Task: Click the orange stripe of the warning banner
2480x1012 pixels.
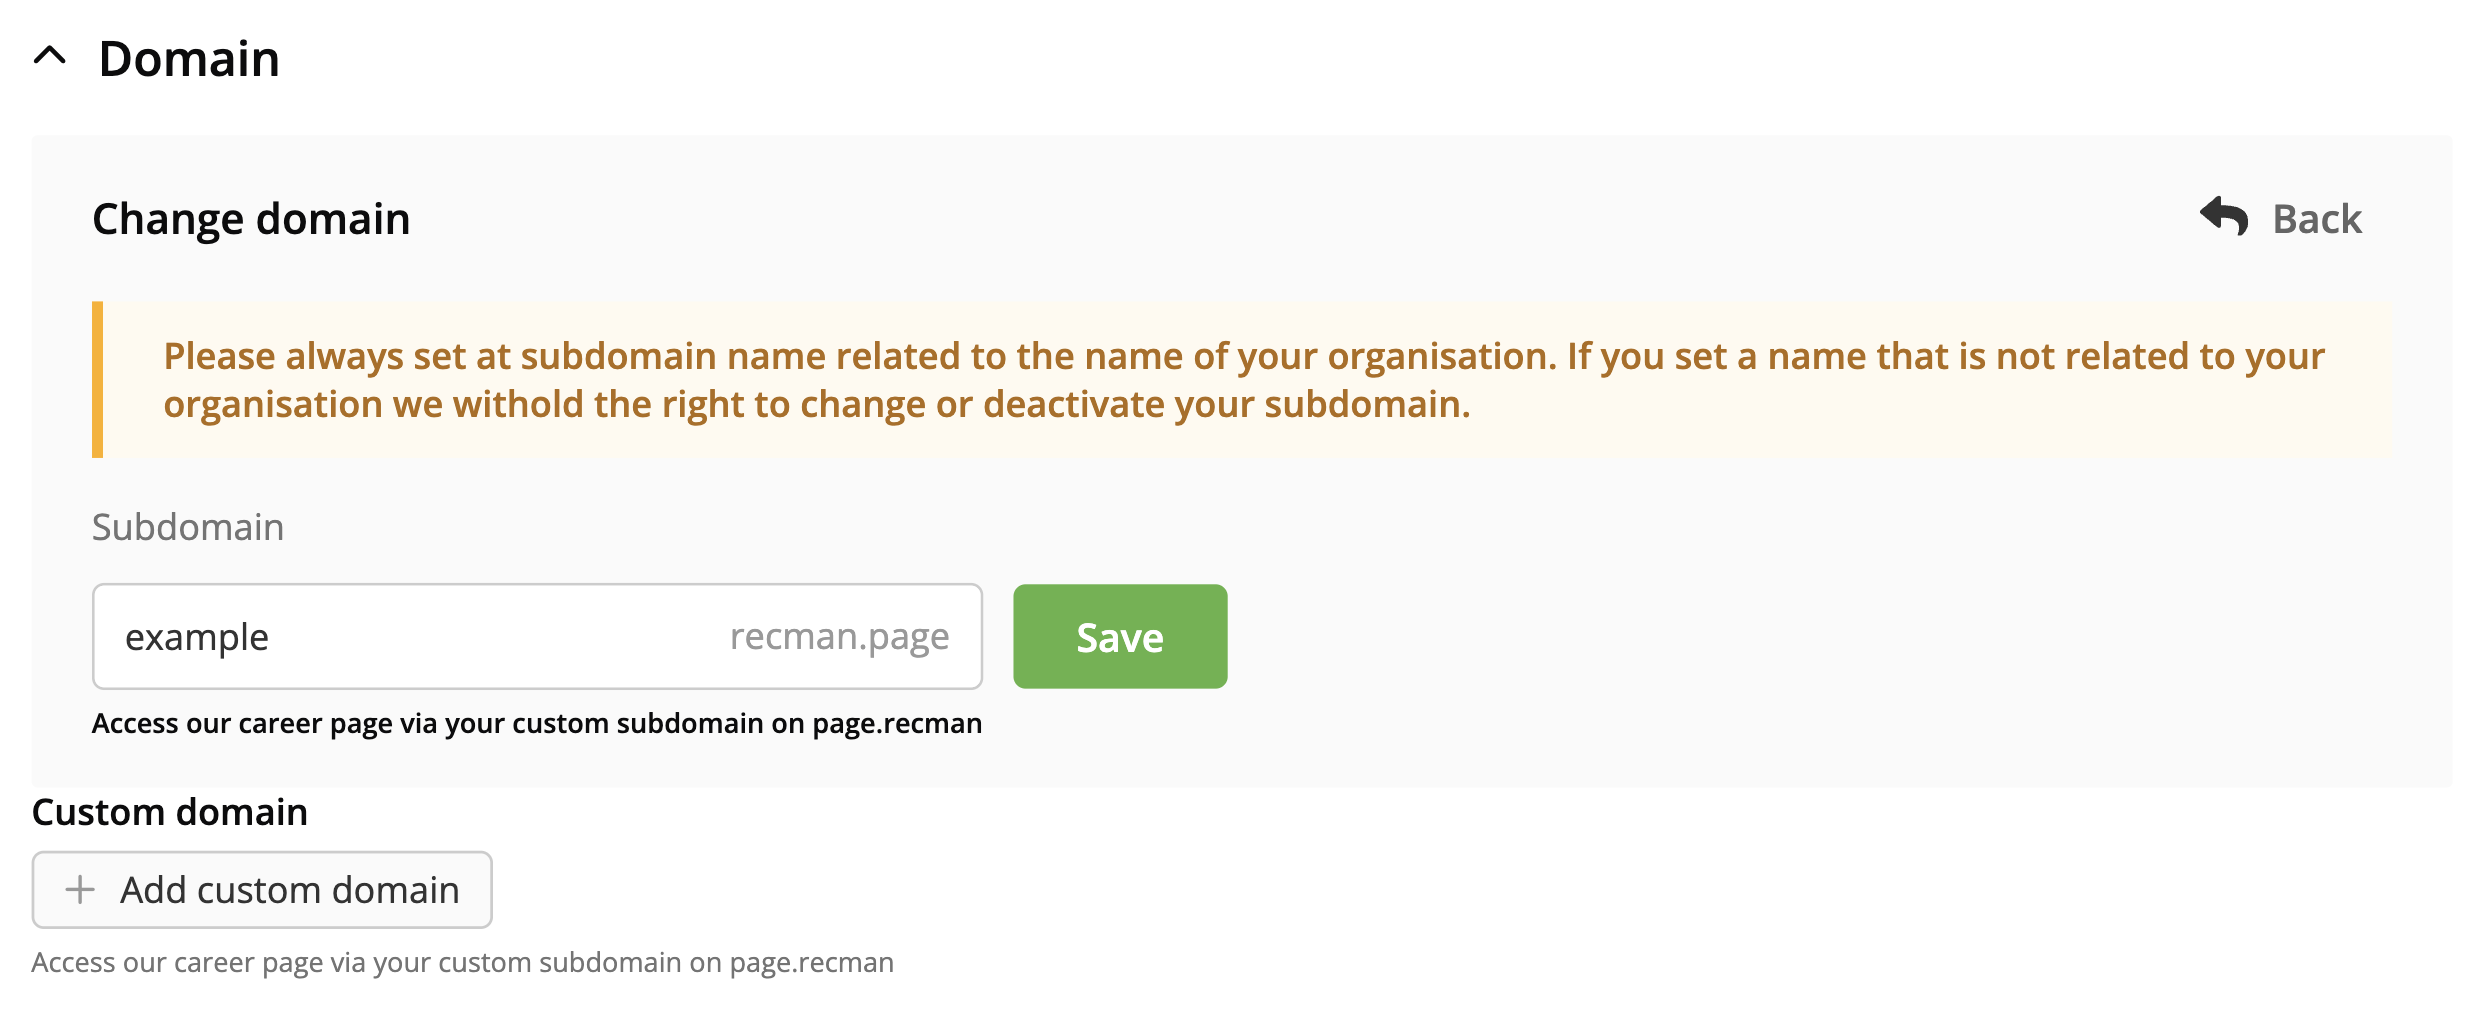Action: point(98,380)
